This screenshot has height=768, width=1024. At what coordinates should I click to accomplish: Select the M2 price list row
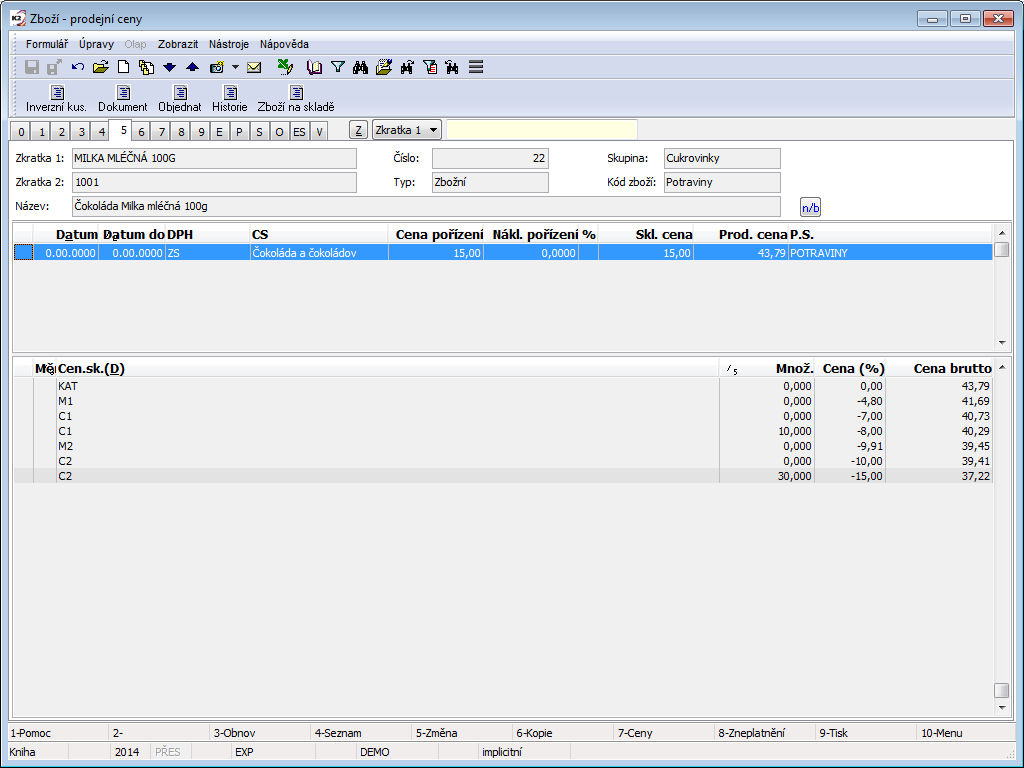coord(66,446)
